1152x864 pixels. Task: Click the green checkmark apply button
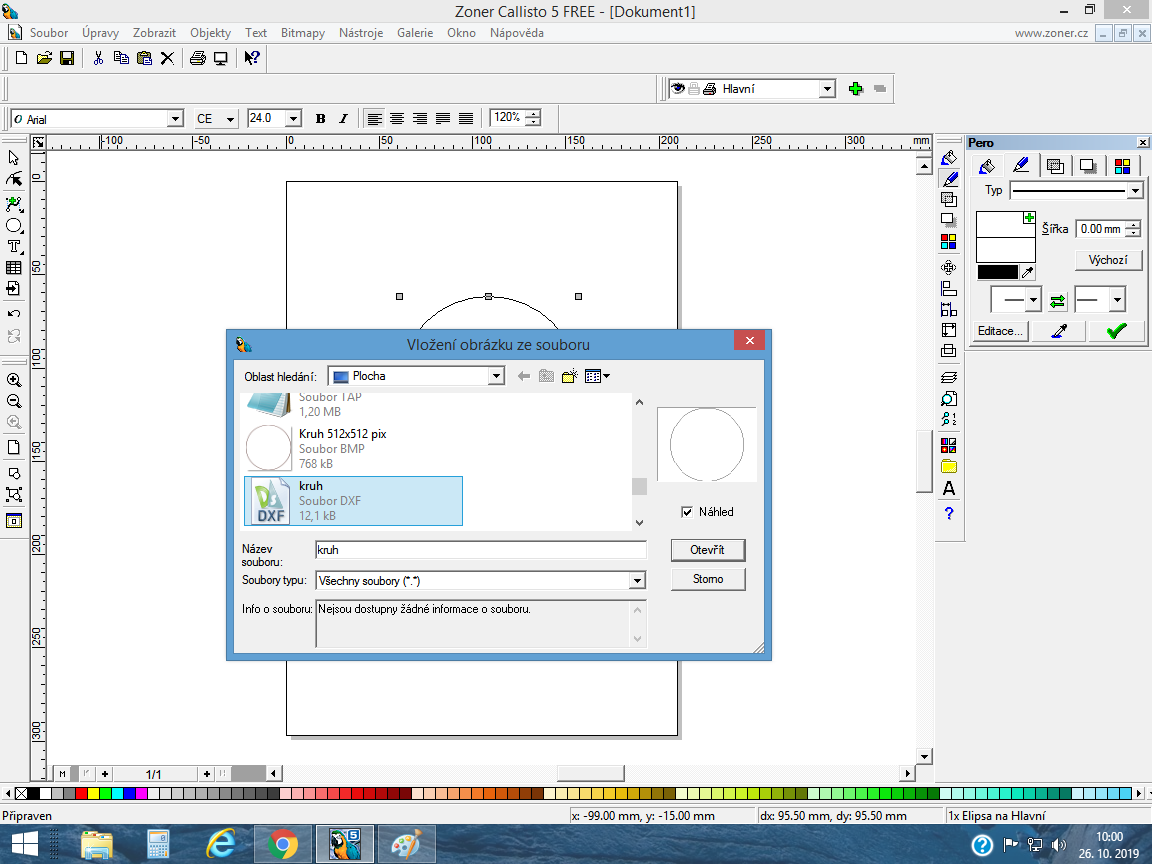pos(1116,331)
